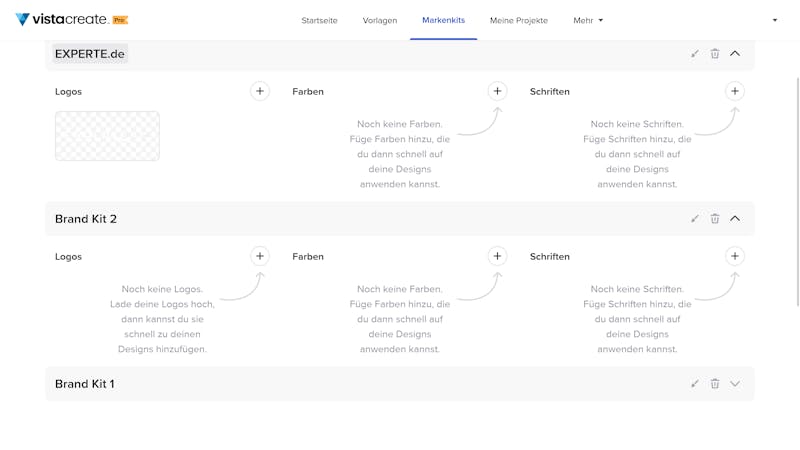Select the uploaded logo thumbnail in EXPERTE.de
The image size is (800, 450).
(x=107, y=136)
